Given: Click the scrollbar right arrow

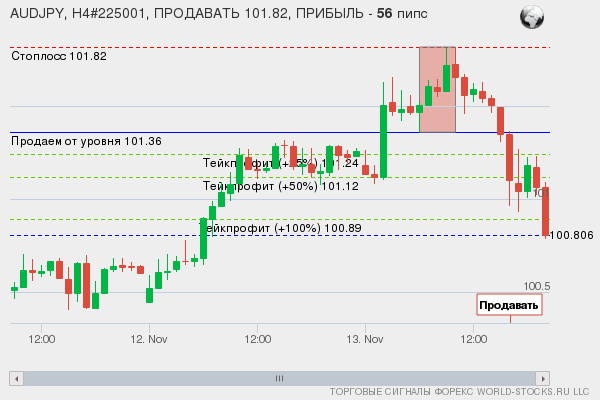Looking at the screenshot, I should (543, 378).
